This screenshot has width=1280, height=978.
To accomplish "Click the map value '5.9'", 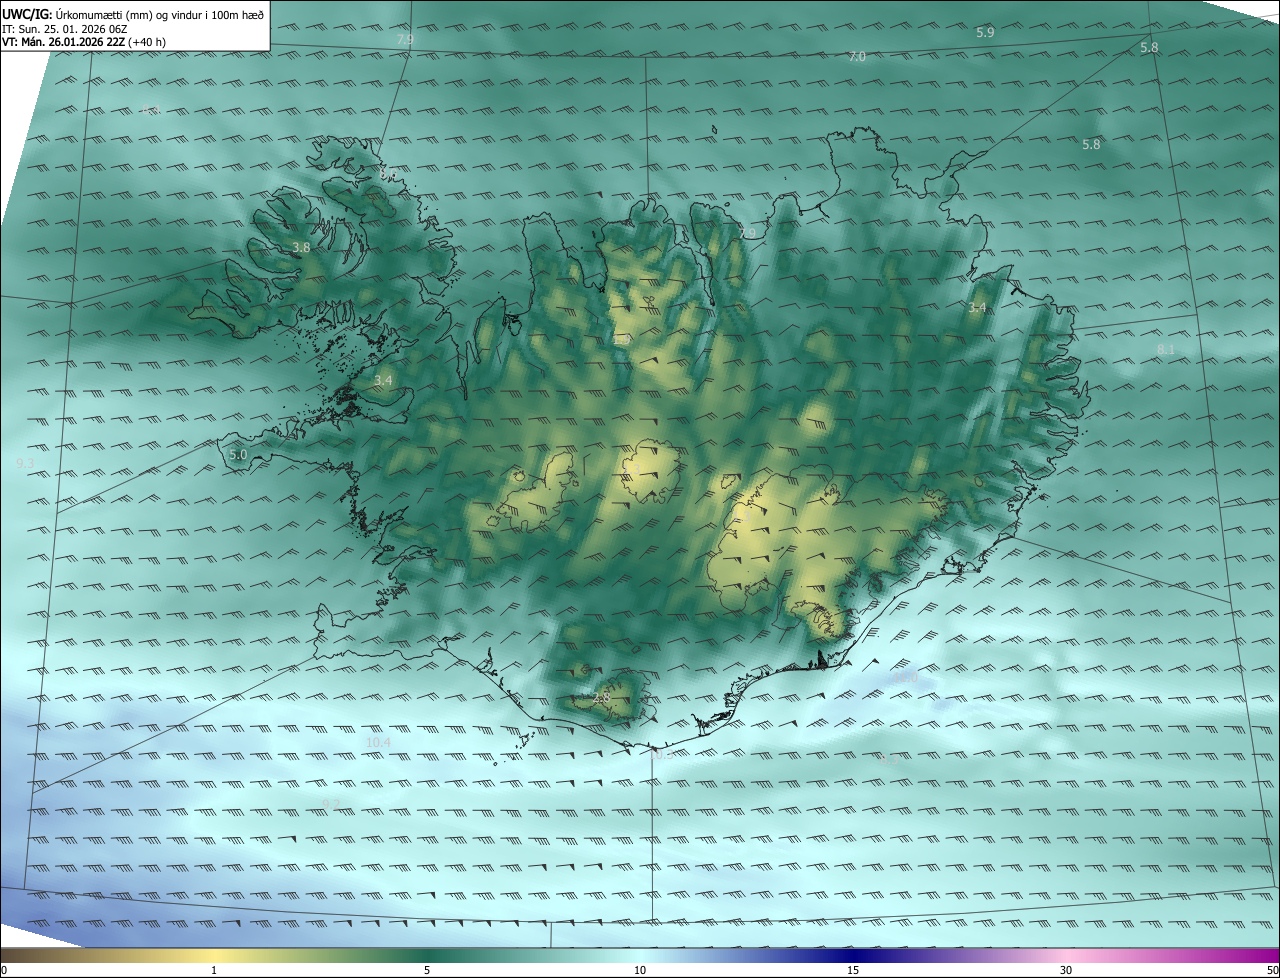I will click(985, 33).
